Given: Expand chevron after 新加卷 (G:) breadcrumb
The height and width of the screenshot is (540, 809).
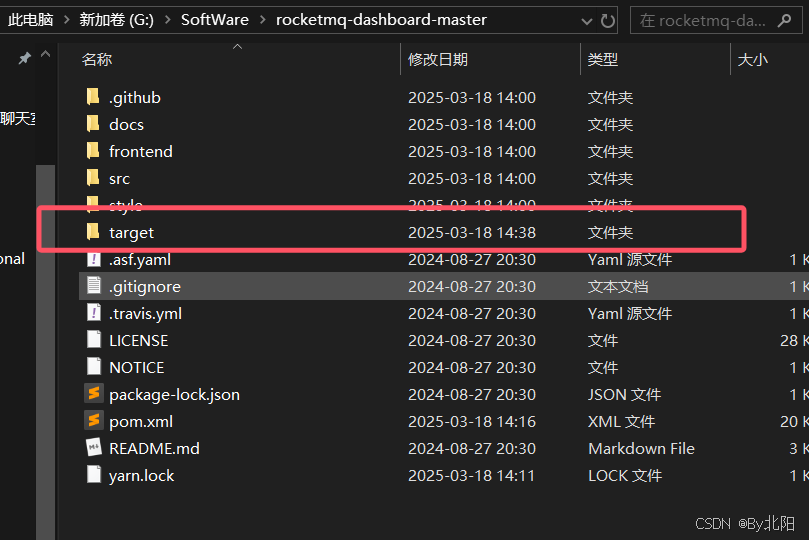Looking at the screenshot, I should (x=168, y=20).
